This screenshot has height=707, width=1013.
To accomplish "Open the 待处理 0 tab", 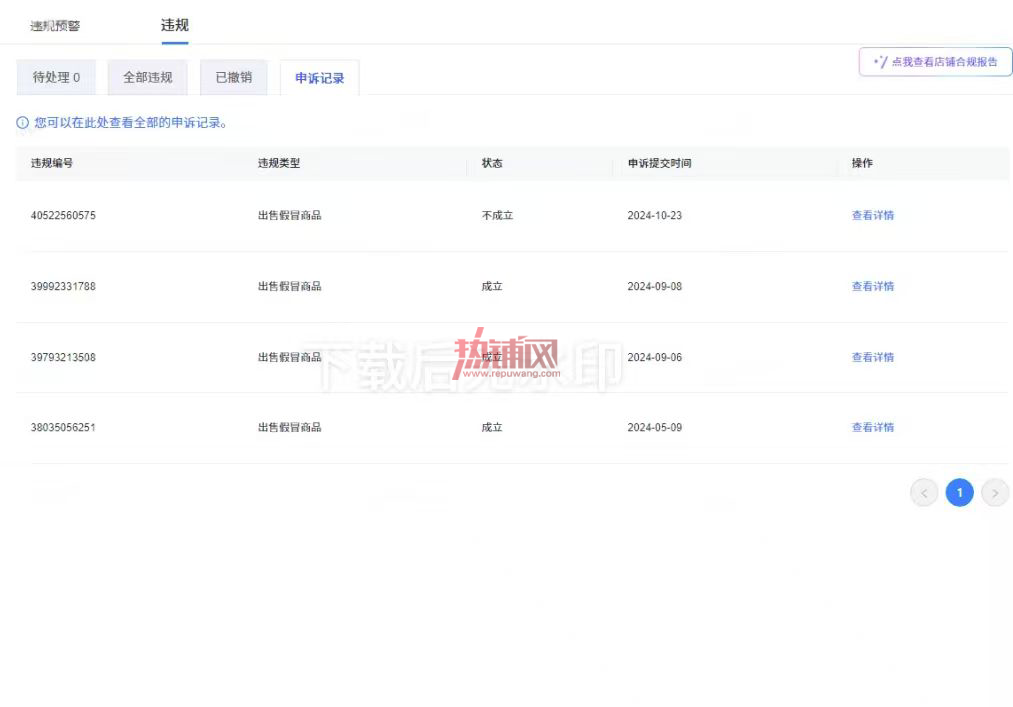I will click(56, 78).
